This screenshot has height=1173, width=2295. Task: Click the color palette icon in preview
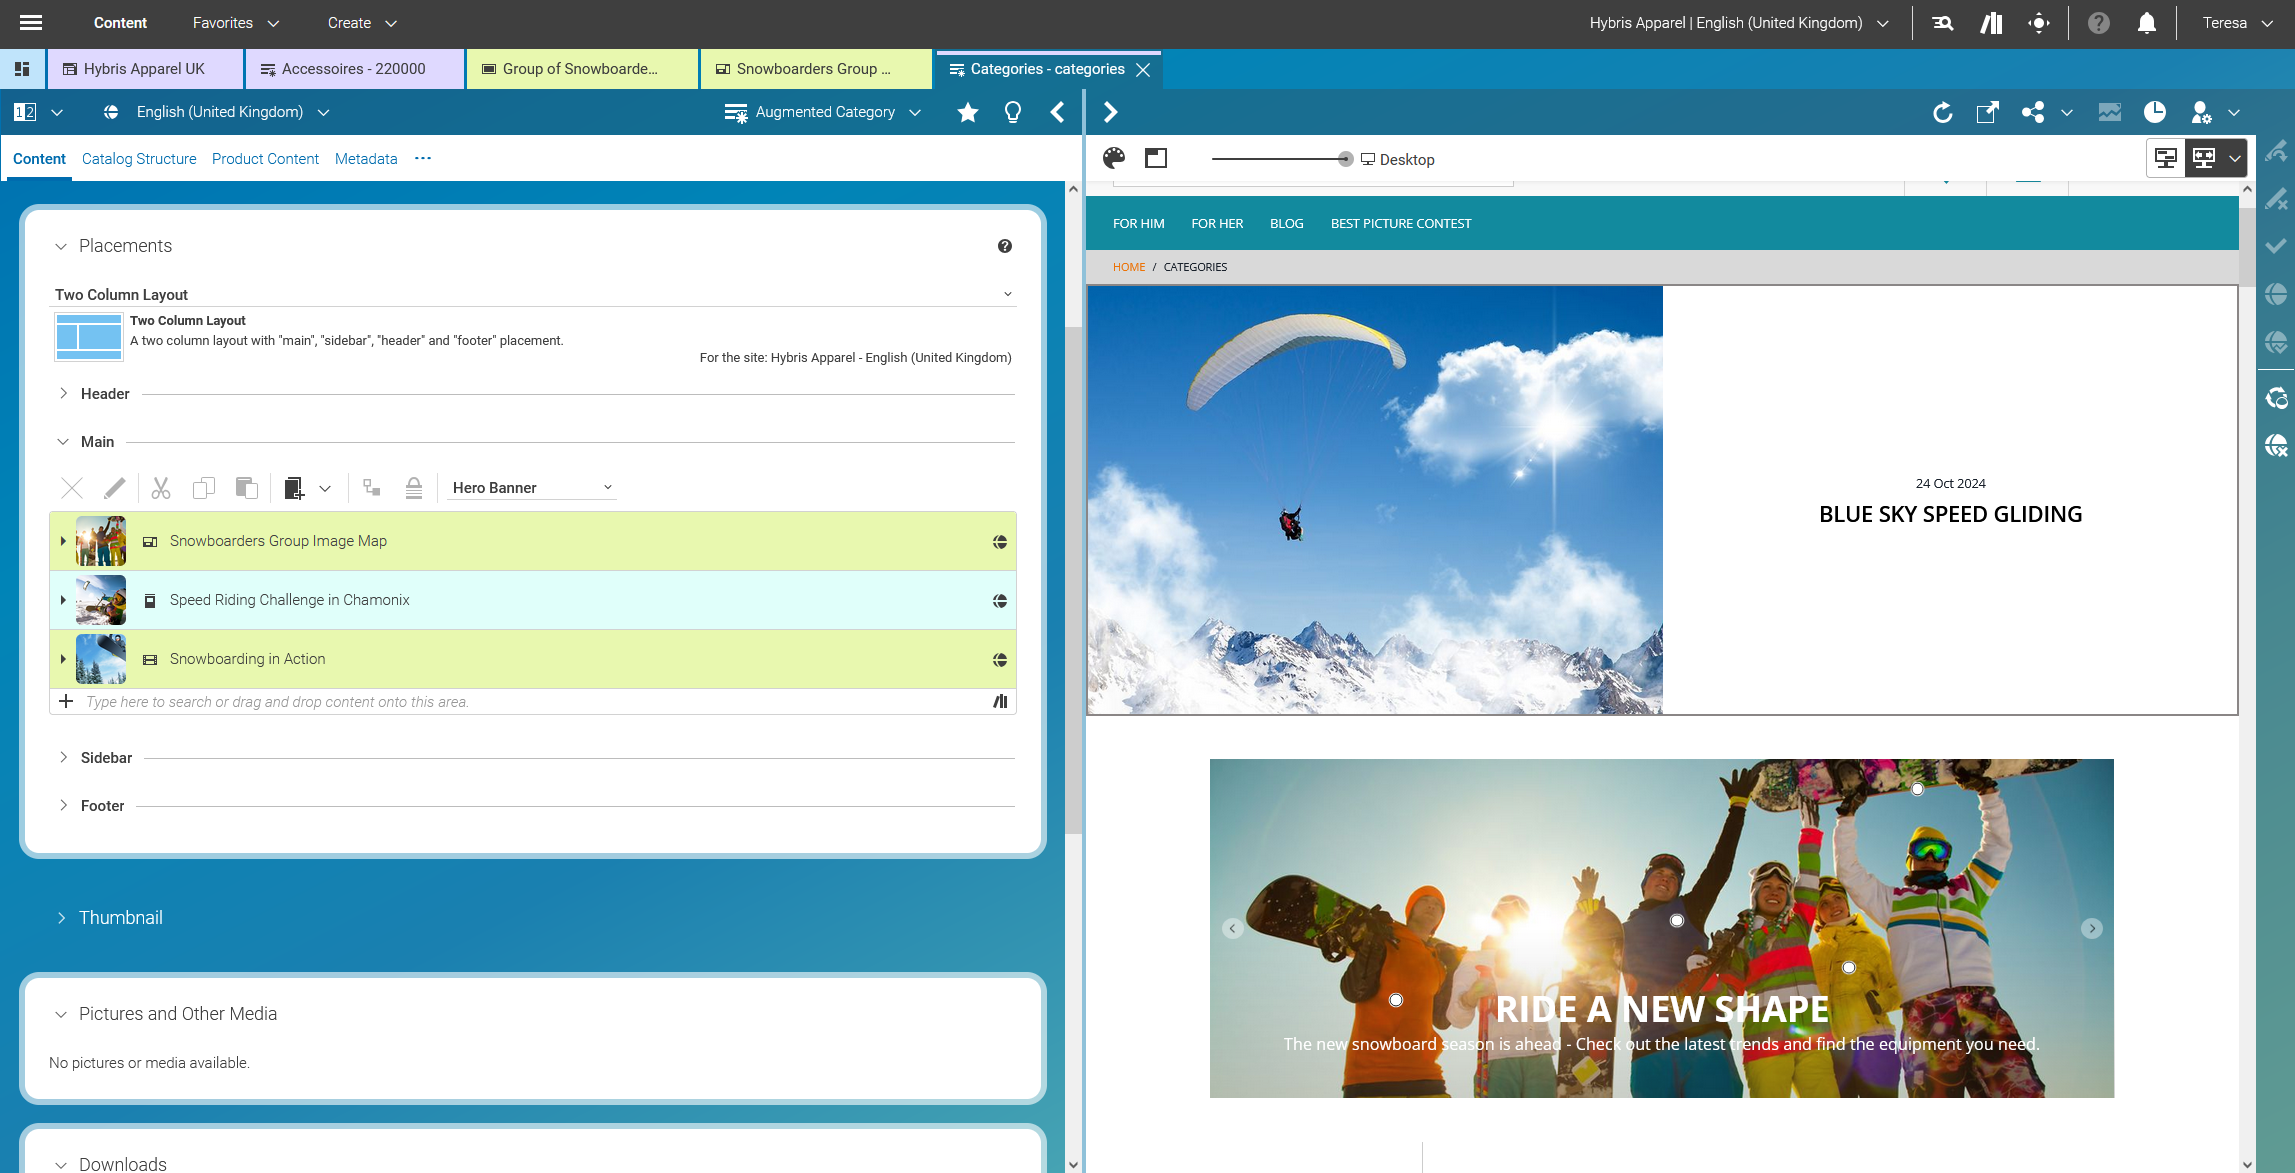click(x=1114, y=158)
